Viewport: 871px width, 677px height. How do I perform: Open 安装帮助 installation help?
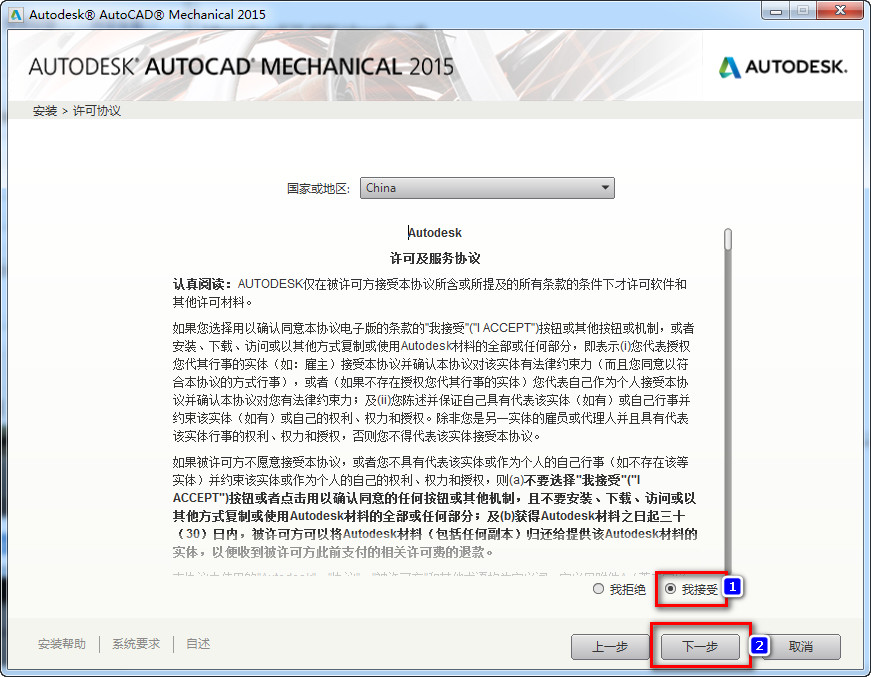tap(62, 643)
